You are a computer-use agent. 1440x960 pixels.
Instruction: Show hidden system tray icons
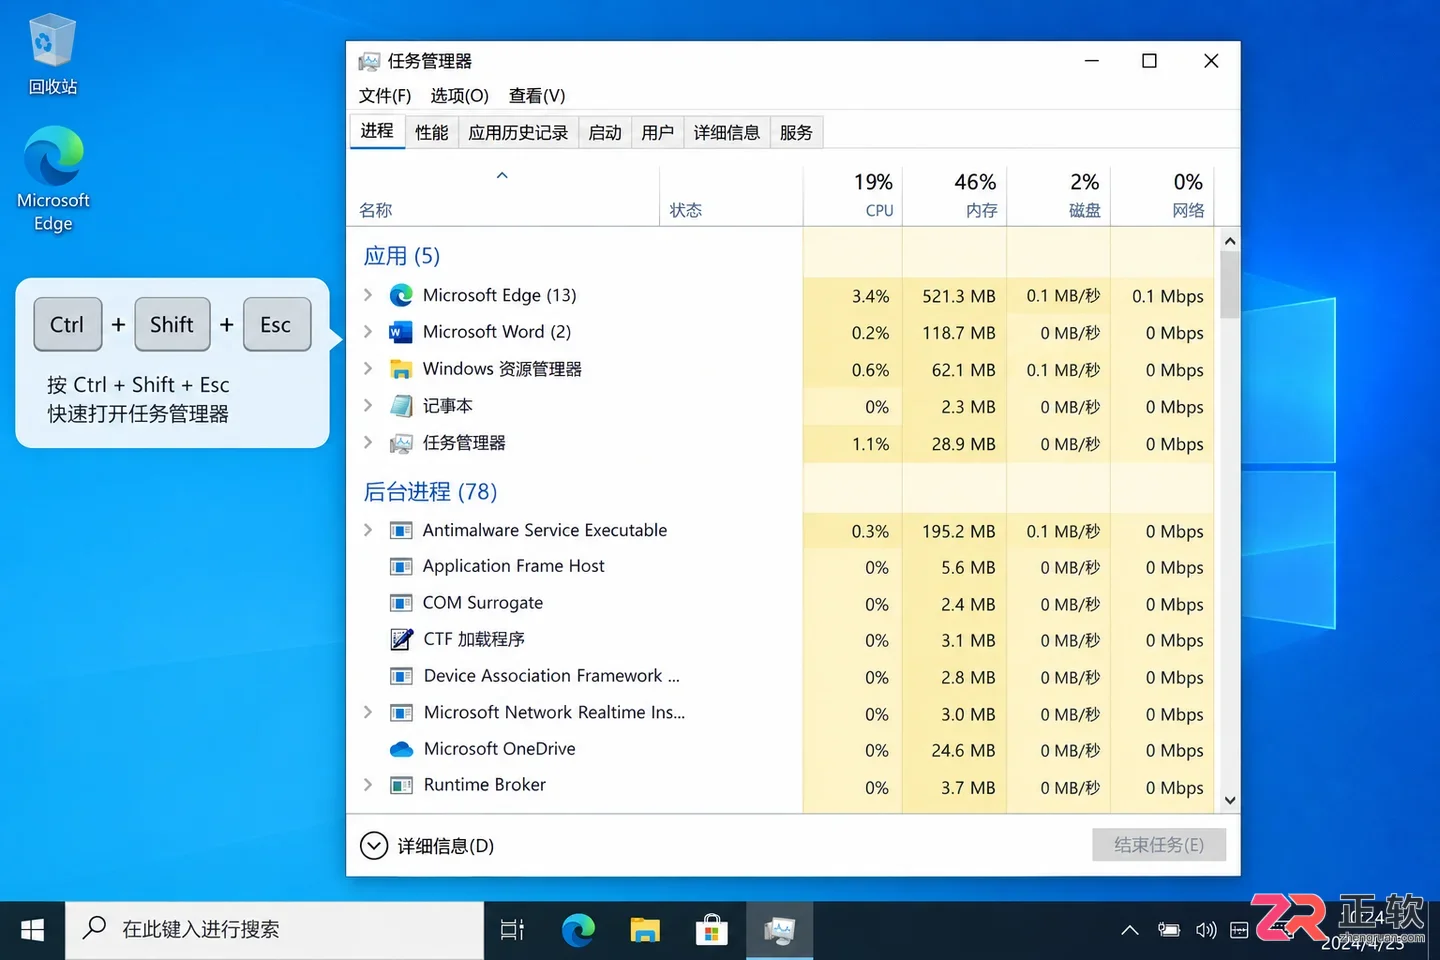pos(1130,931)
